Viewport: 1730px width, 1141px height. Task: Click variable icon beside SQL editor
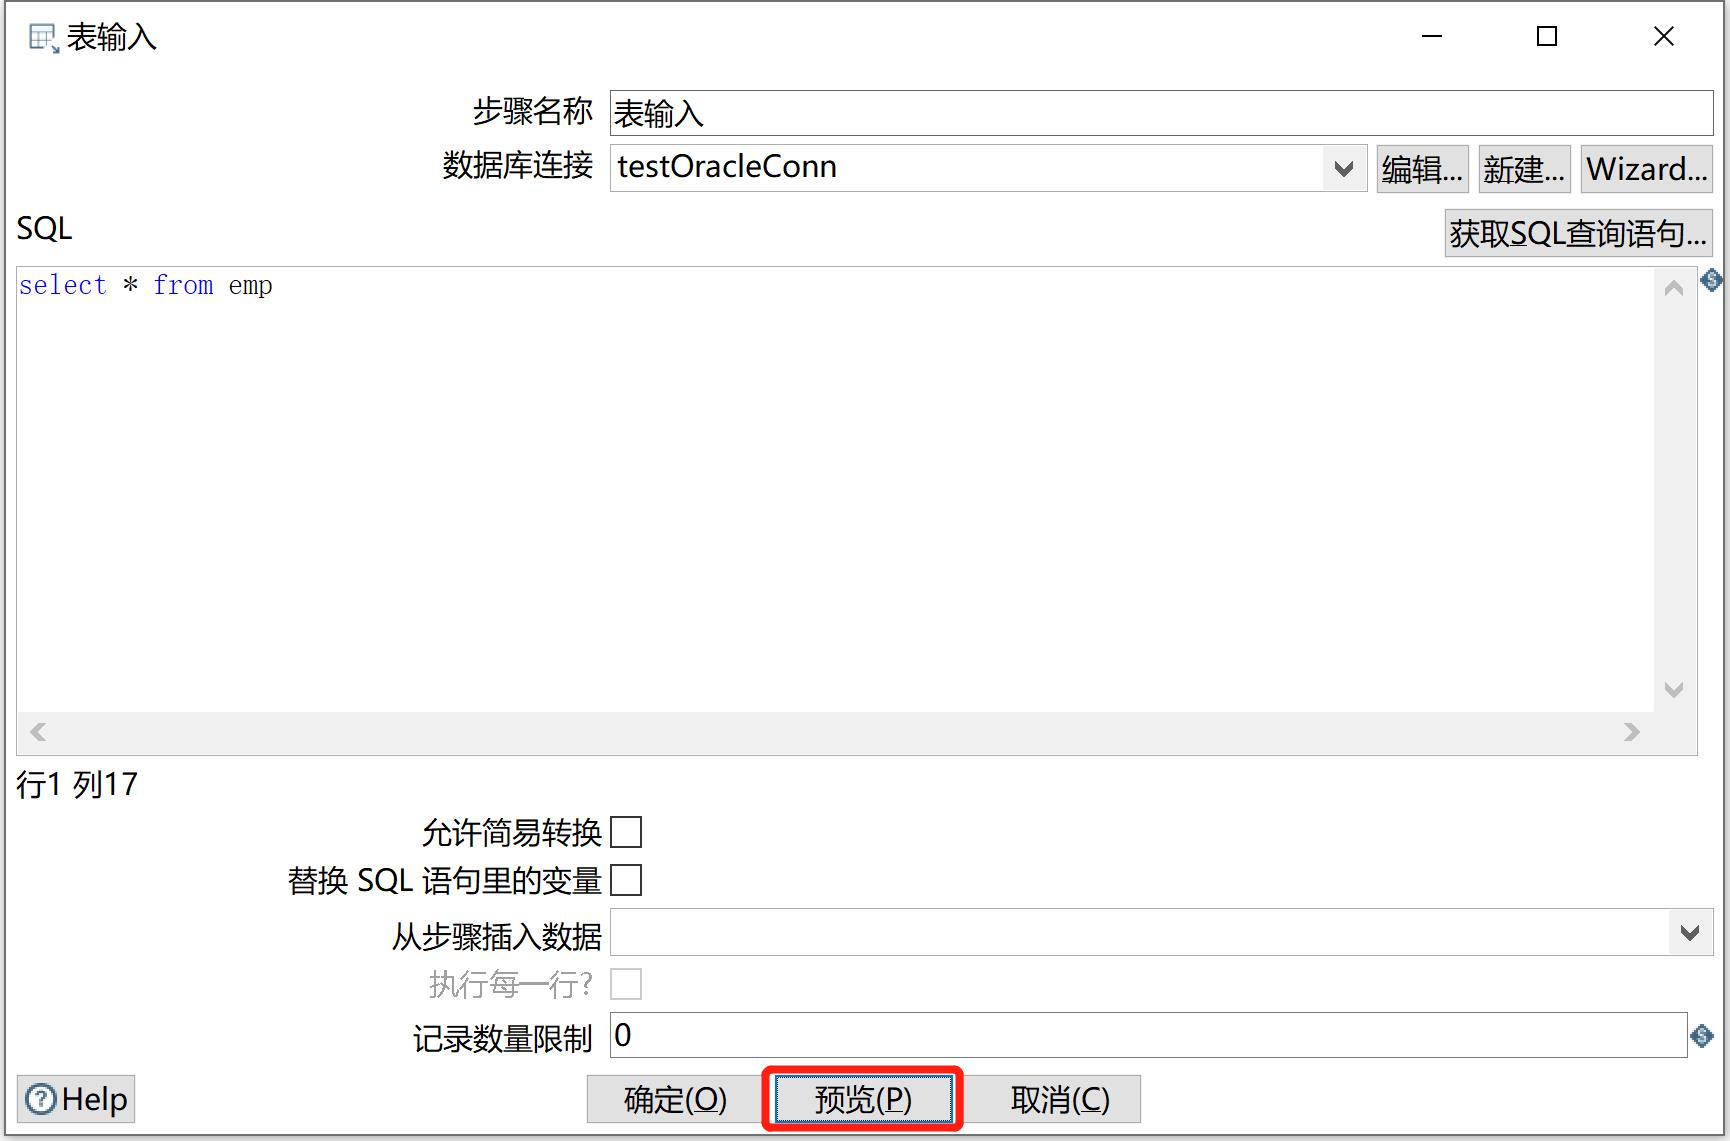(x=1711, y=280)
